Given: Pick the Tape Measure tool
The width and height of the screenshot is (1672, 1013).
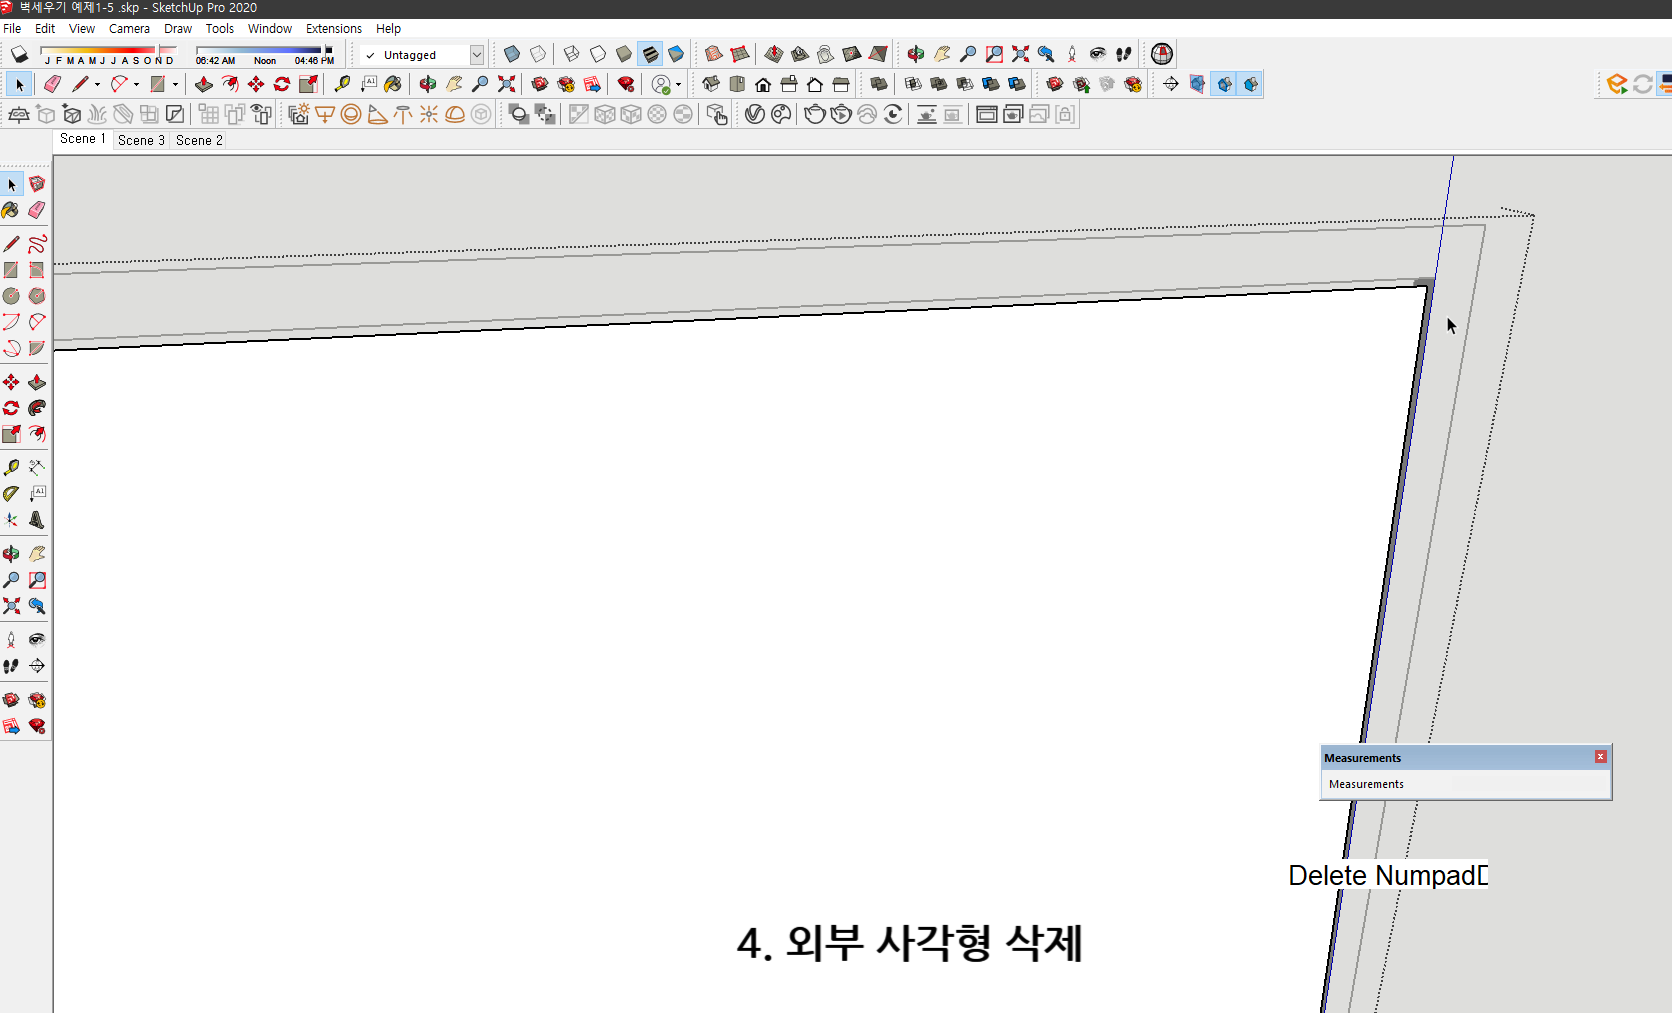Looking at the screenshot, I should (342, 84).
